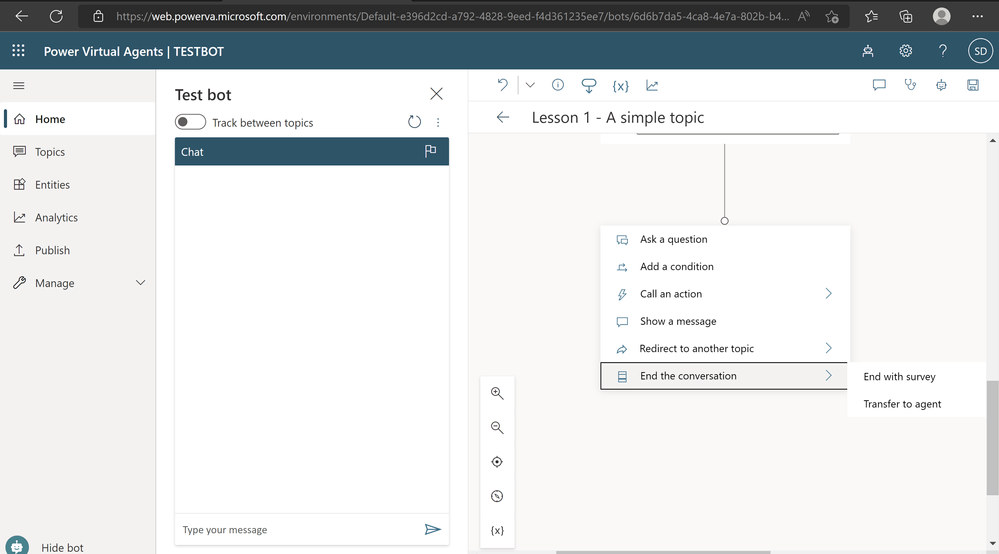This screenshot has height=554, width=999.
Task: Click the bot icon in header
Action: (868, 51)
